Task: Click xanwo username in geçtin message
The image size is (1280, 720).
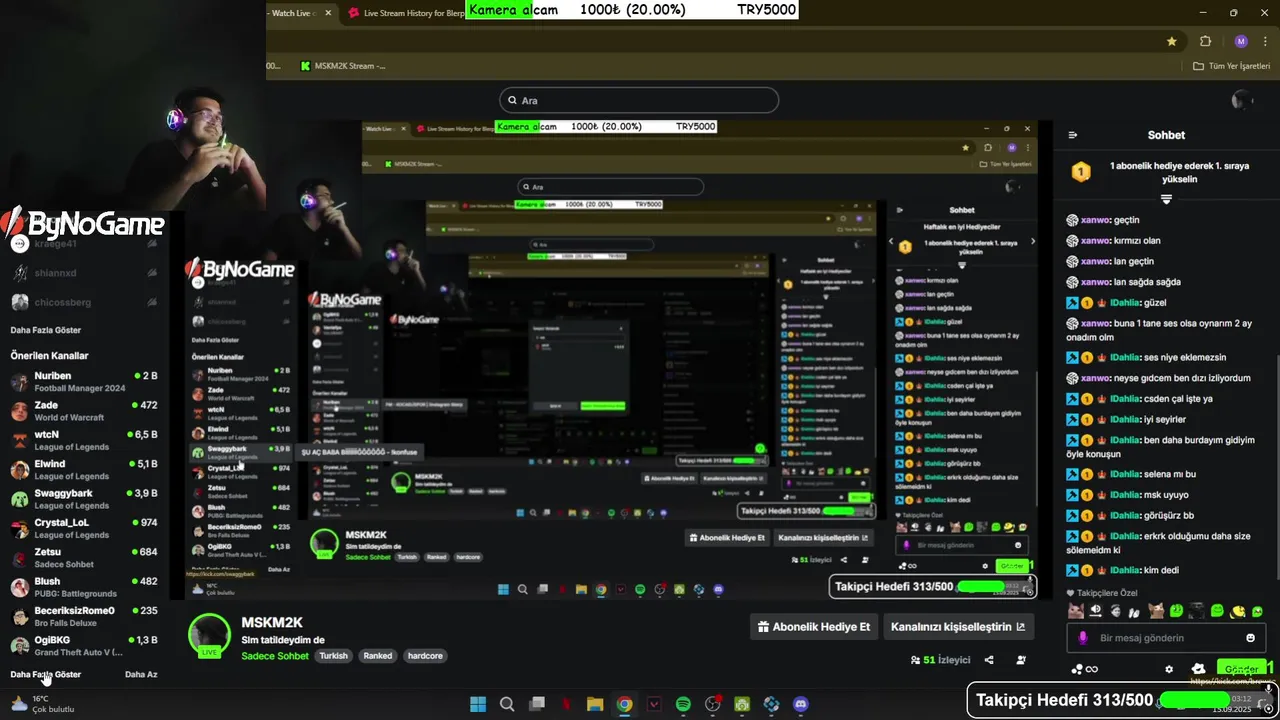Action: click(1096, 220)
